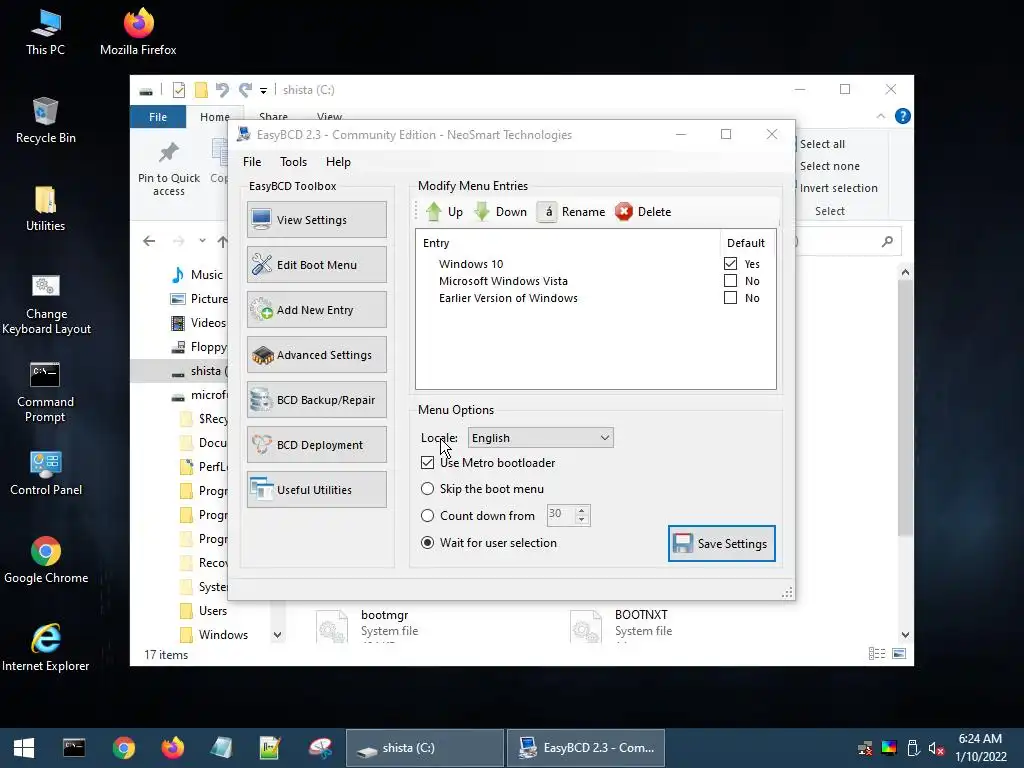Click Explorer properties checkmark icon
The image size is (1024, 768).
(178, 89)
